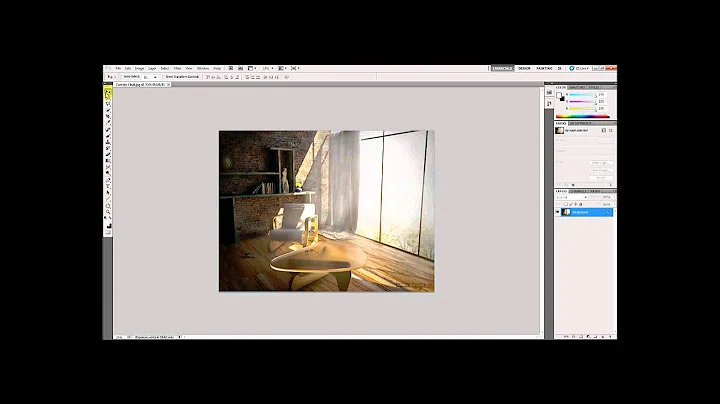
Task: Hide the Background layer eye icon
Action: point(557,212)
